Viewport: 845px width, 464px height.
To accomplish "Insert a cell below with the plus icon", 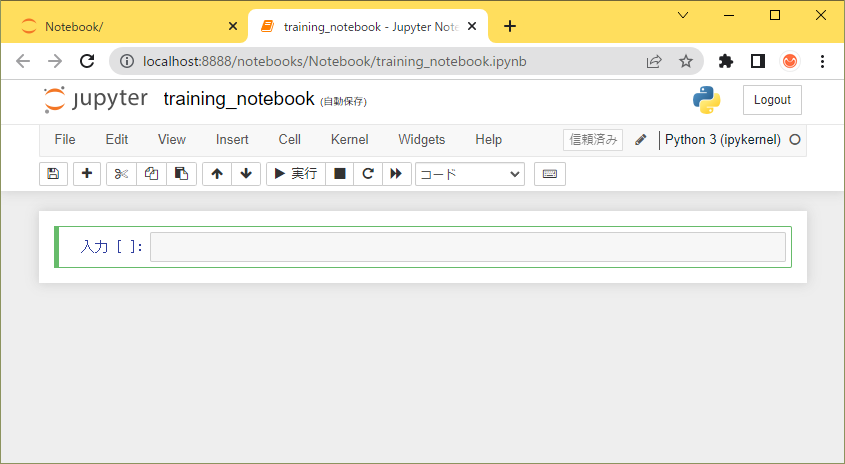I will point(87,174).
